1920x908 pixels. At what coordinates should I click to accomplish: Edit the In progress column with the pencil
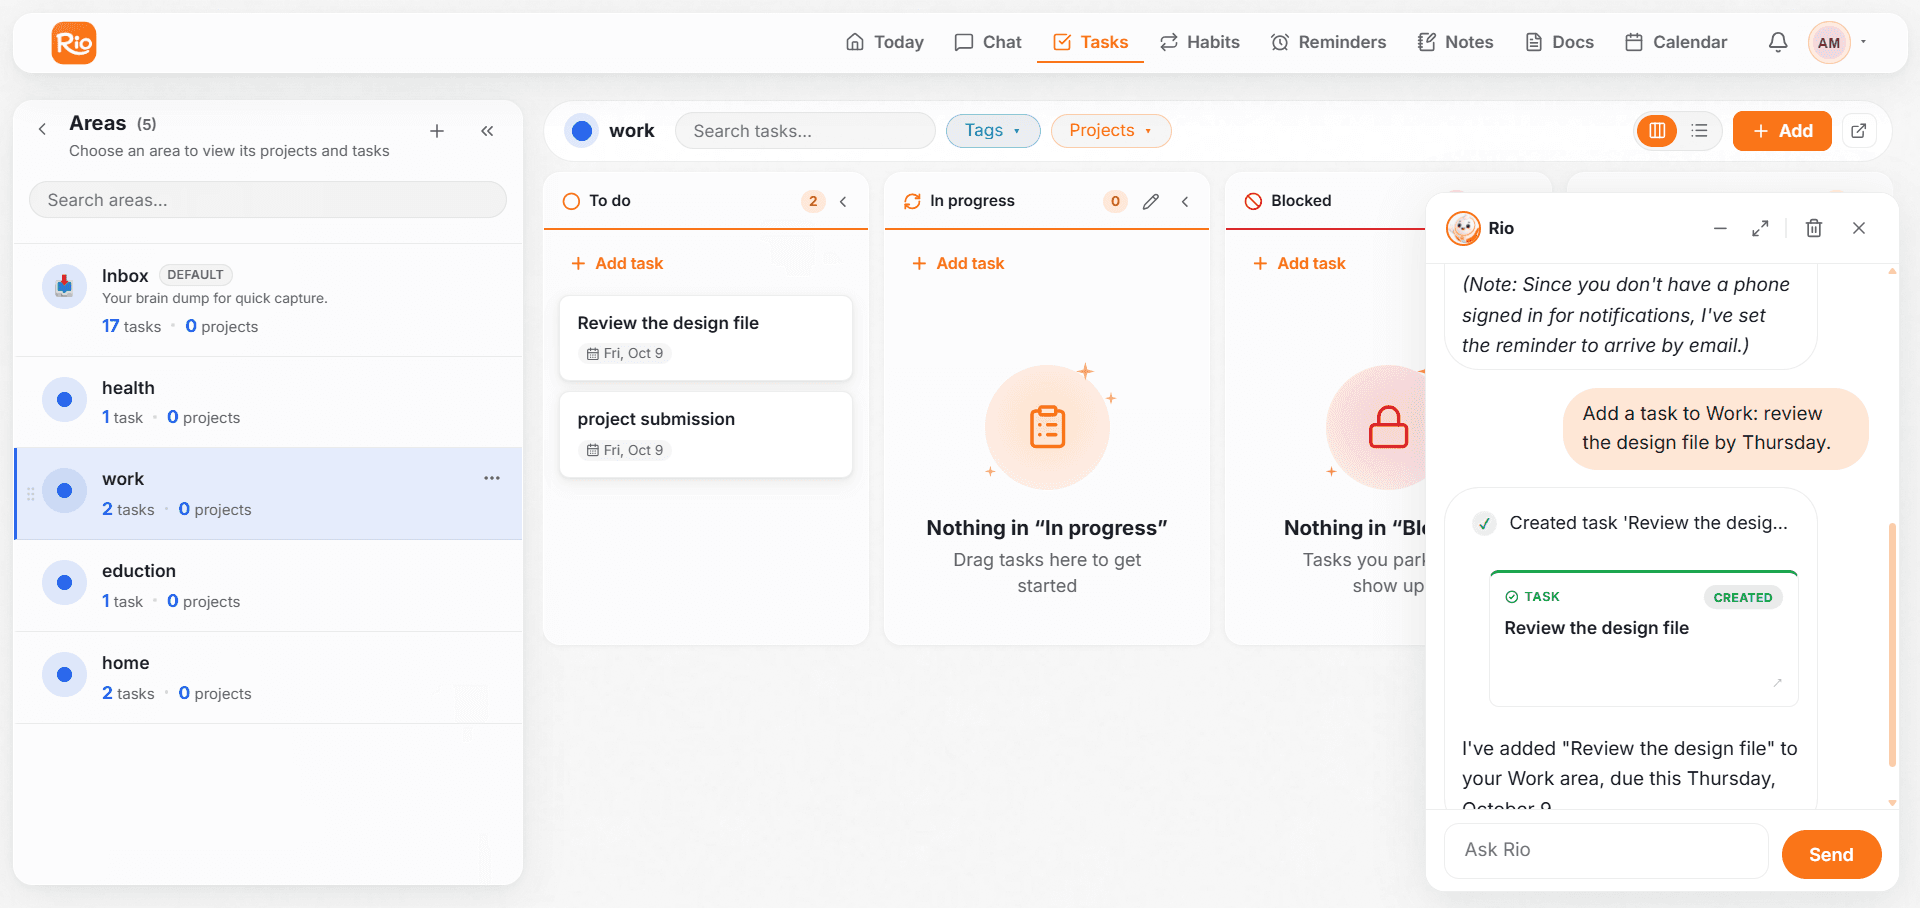[1151, 201]
